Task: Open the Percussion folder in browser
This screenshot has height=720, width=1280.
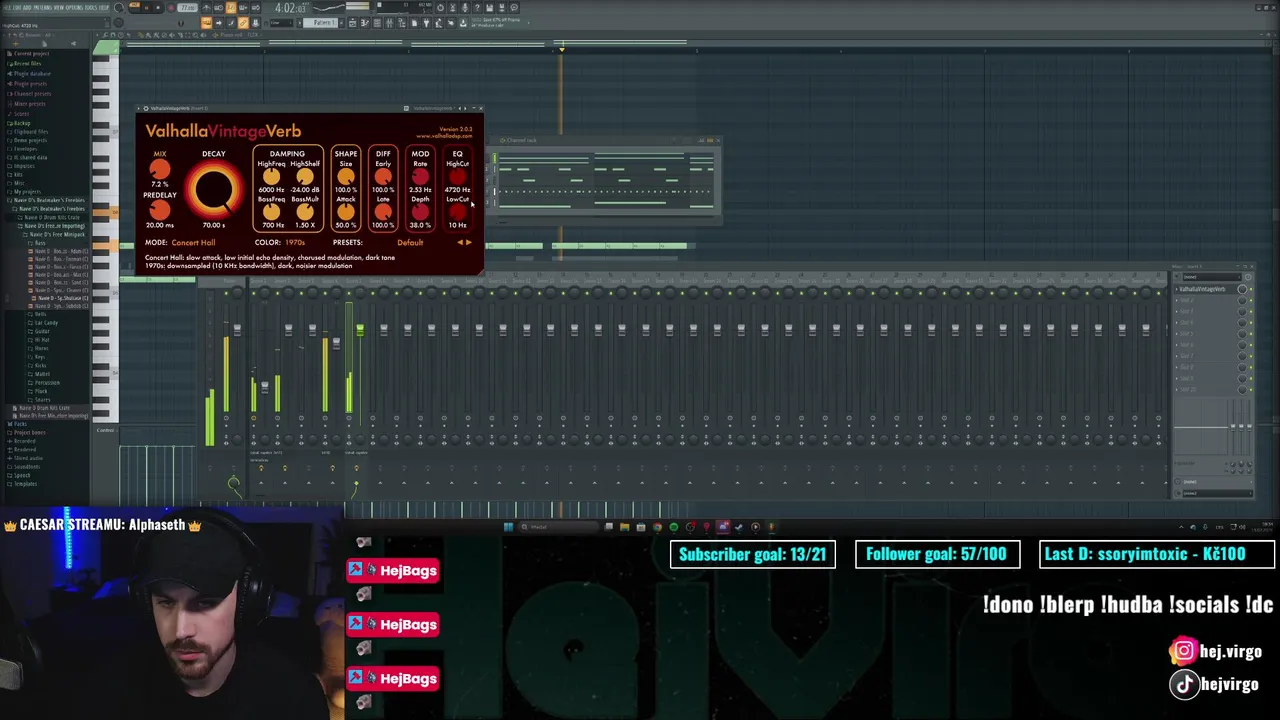Action: pos(47,383)
